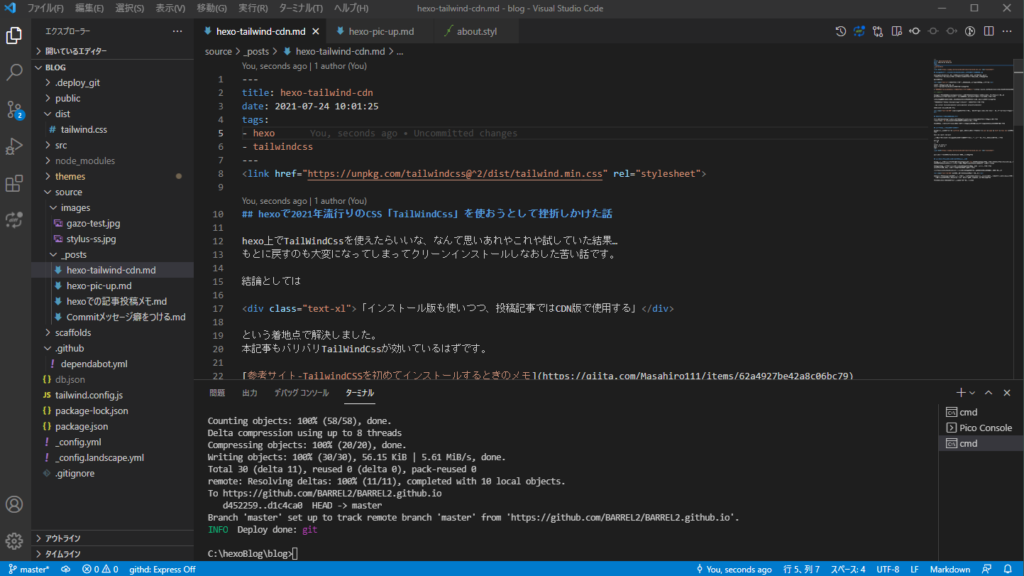The width and height of the screenshot is (1024, 576).
Task: Open the Run and Debug view
Action: pyautogui.click(x=14, y=146)
